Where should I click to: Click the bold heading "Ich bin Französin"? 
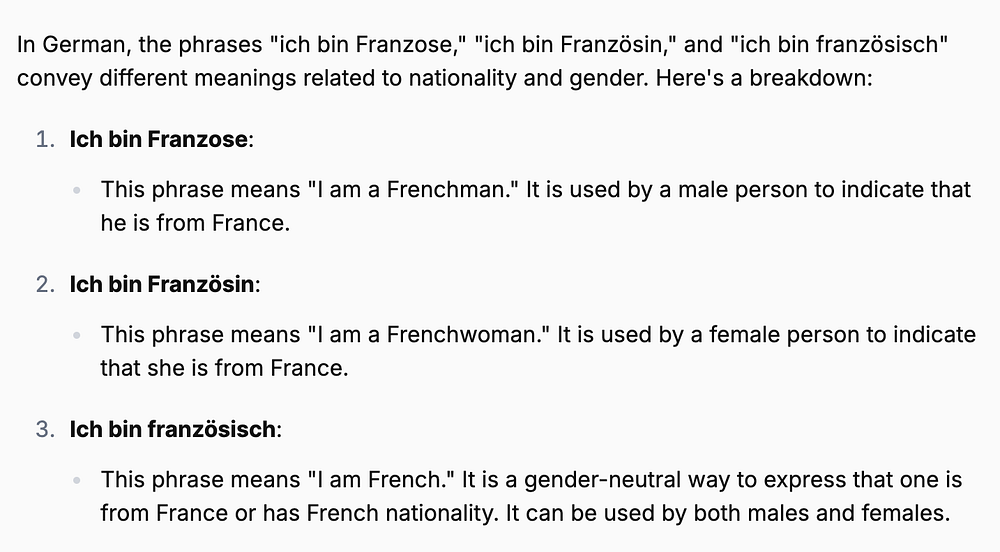click(x=161, y=284)
